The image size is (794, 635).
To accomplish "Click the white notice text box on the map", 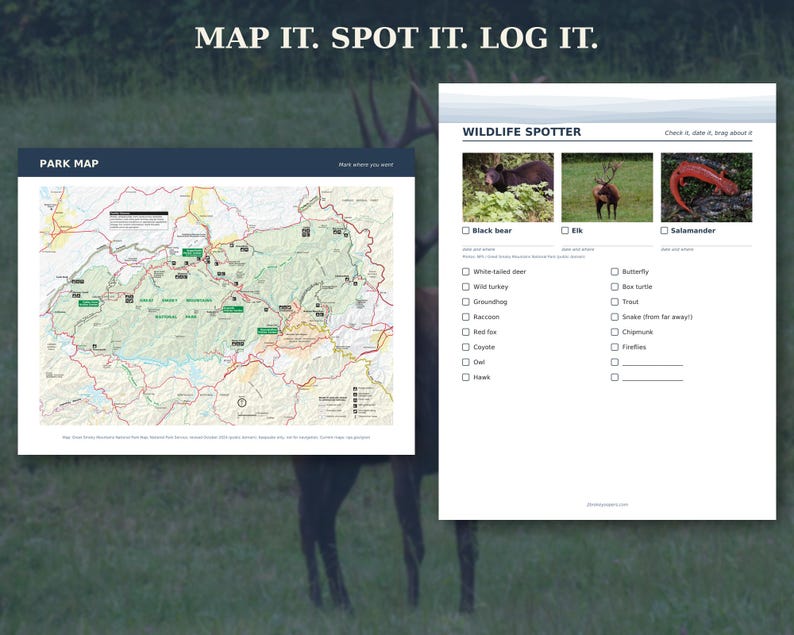I will (x=139, y=221).
